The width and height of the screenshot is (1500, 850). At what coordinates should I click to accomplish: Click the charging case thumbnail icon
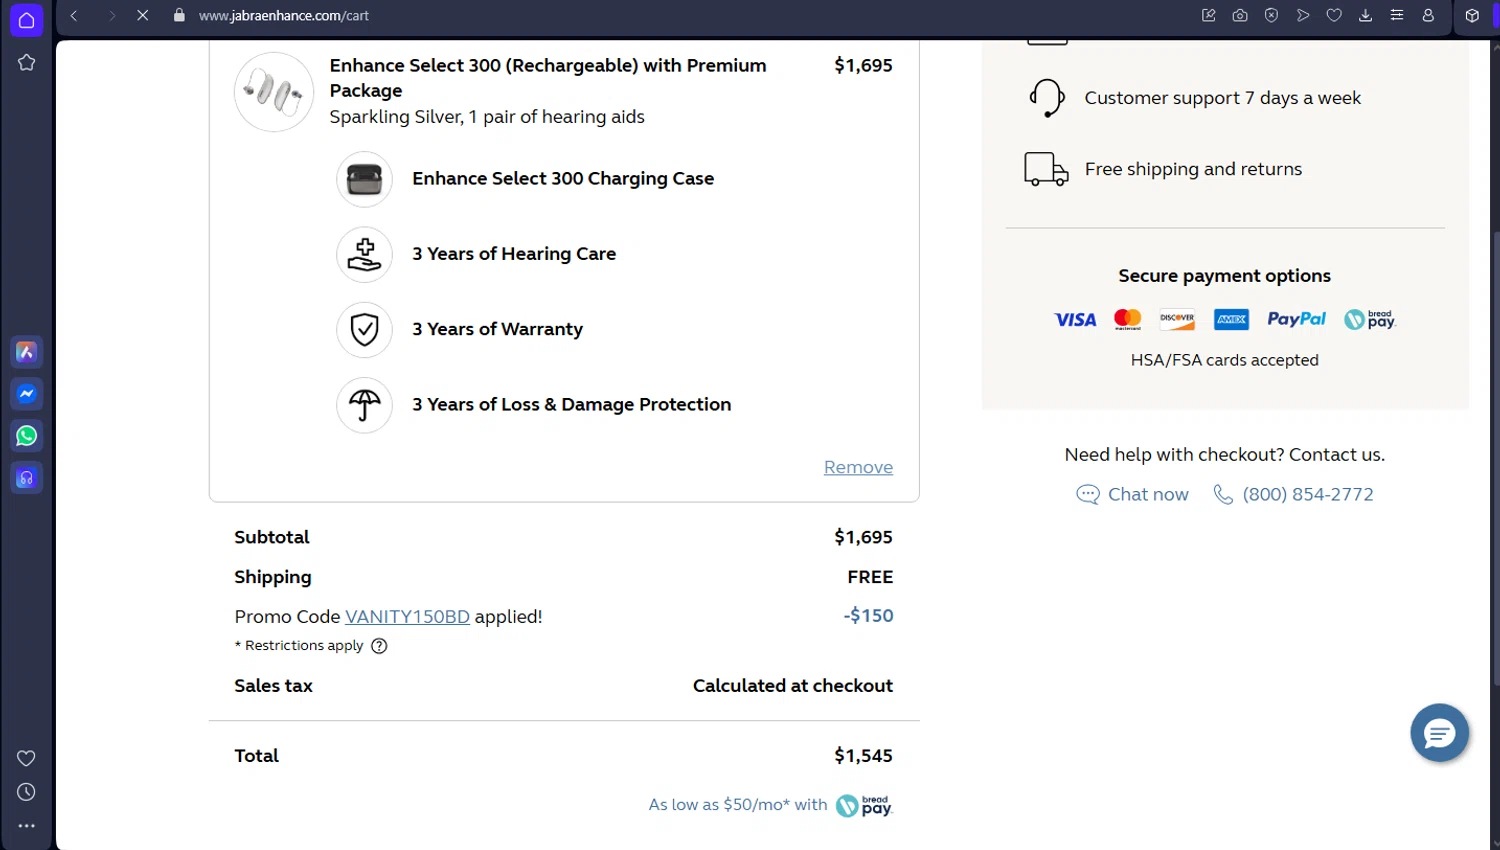tap(364, 180)
